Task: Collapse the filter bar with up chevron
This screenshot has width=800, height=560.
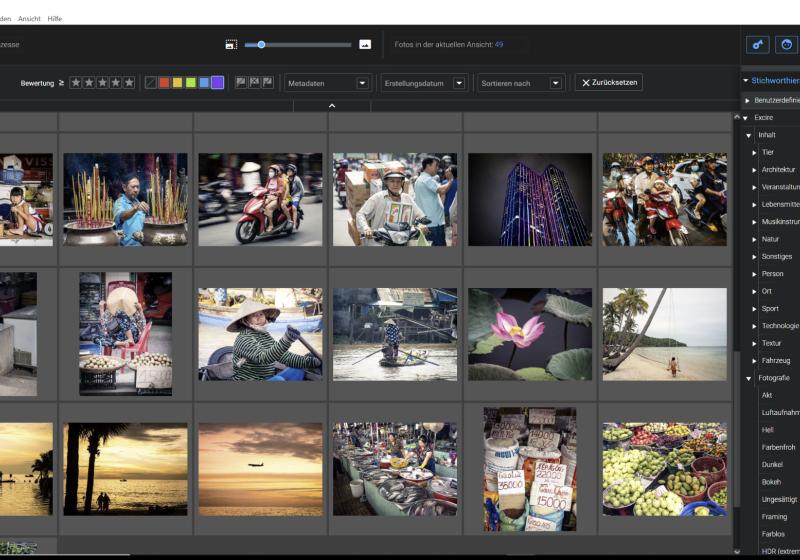Action: [332, 105]
